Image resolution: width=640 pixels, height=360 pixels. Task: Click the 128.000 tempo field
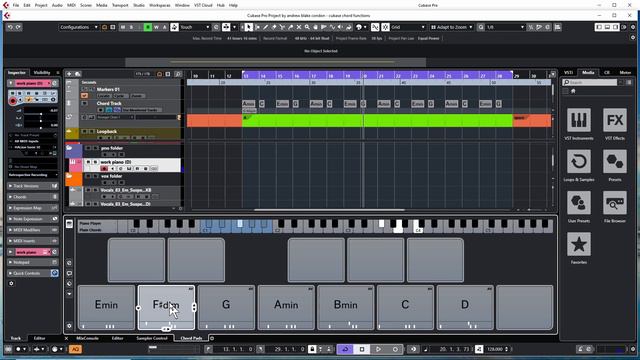(x=495, y=349)
